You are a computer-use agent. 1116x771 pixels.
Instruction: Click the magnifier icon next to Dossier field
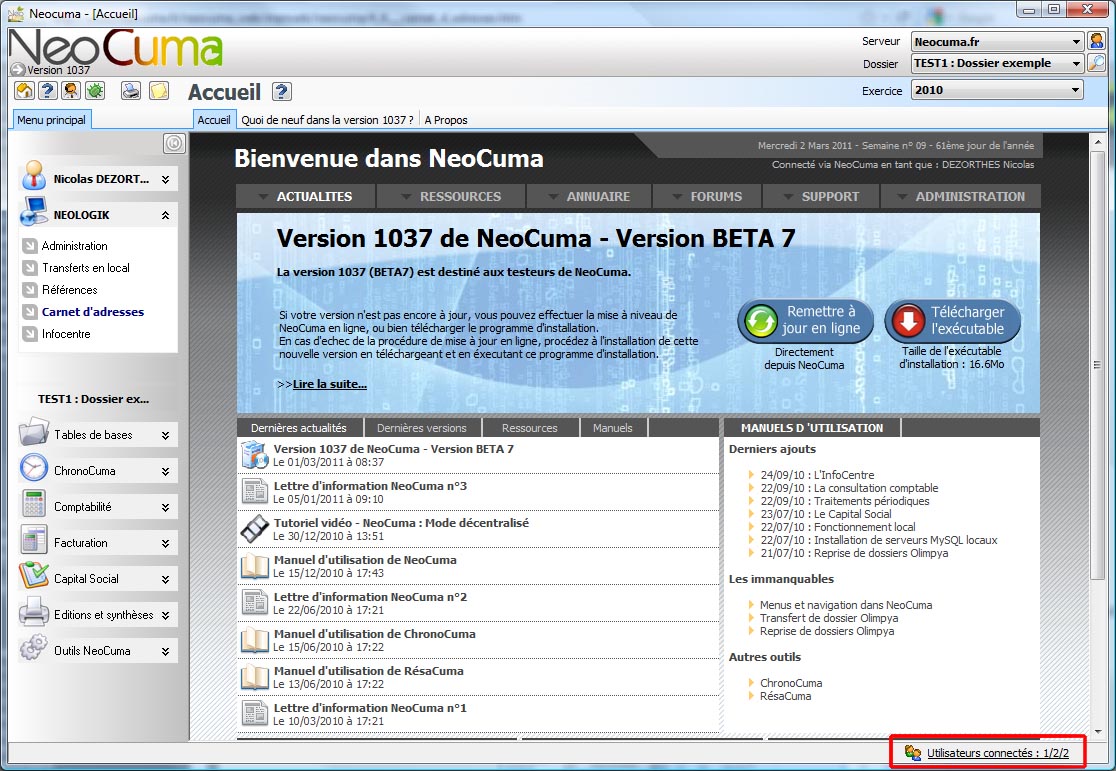(1097, 63)
